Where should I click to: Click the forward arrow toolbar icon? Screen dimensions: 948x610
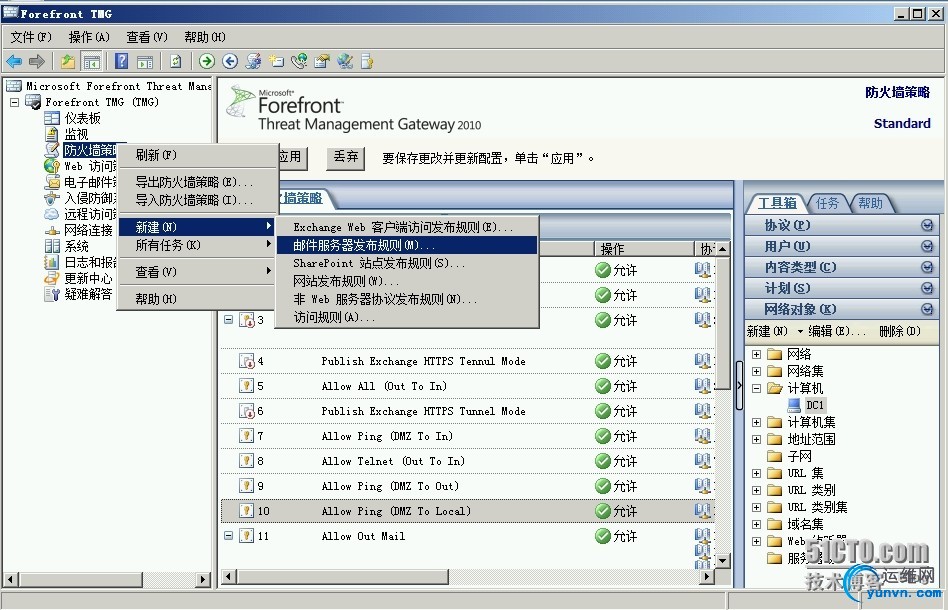pyautogui.click(x=37, y=61)
